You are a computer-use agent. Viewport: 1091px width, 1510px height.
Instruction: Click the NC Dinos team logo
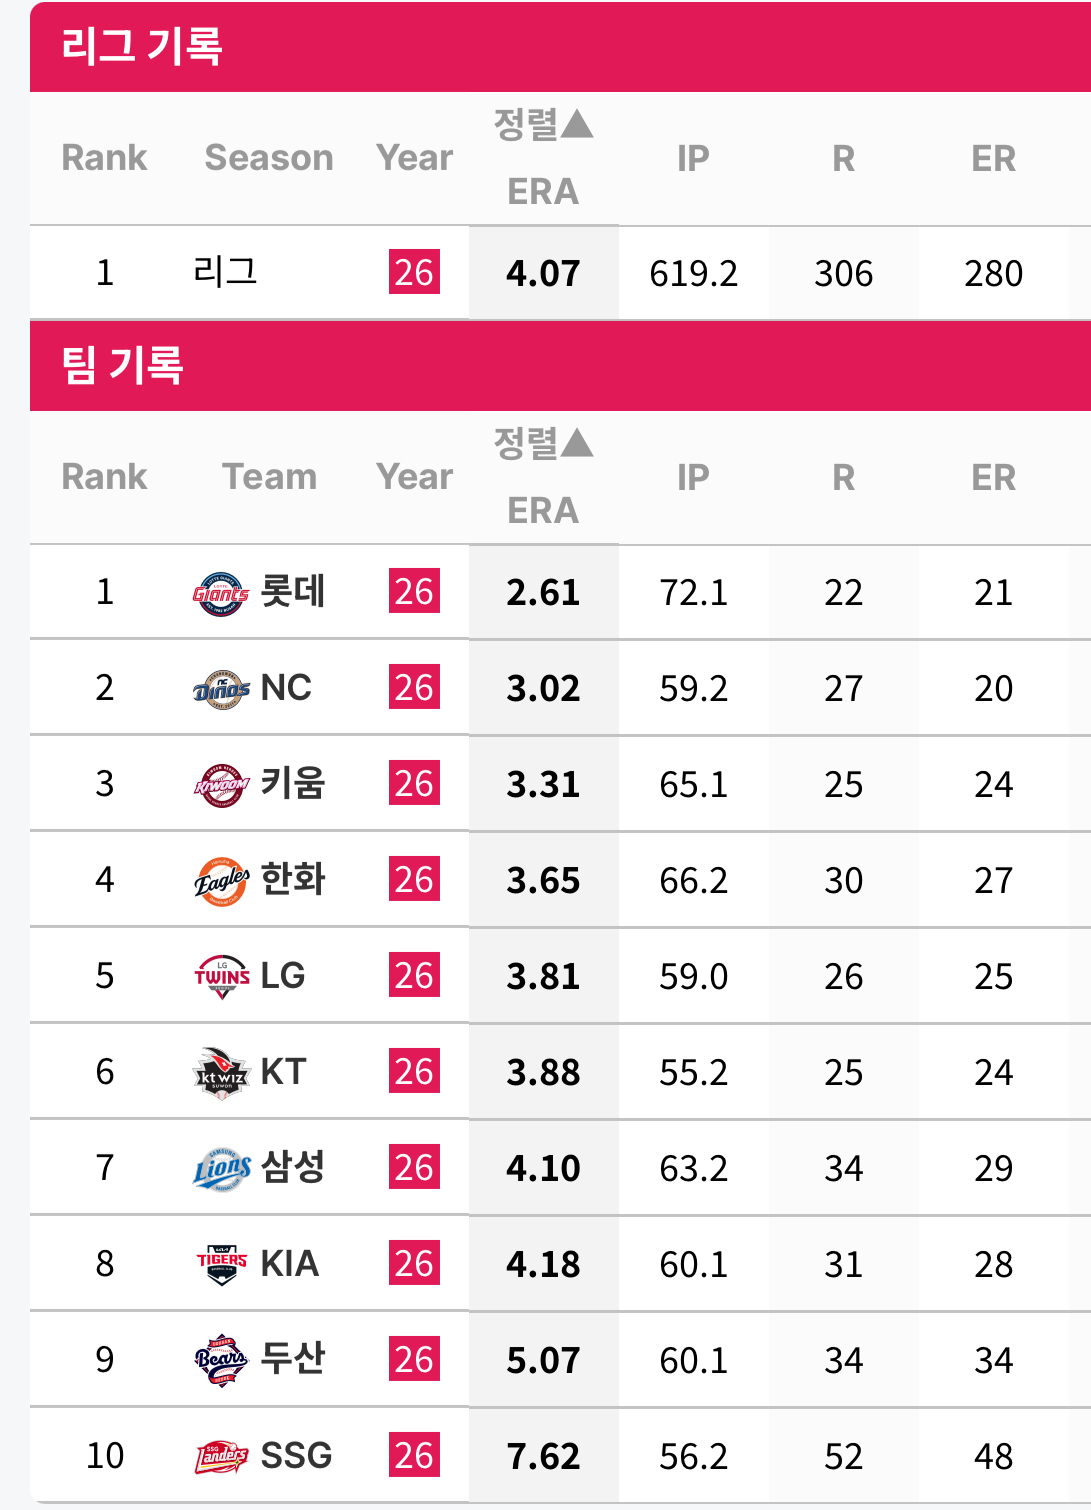click(x=220, y=690)
